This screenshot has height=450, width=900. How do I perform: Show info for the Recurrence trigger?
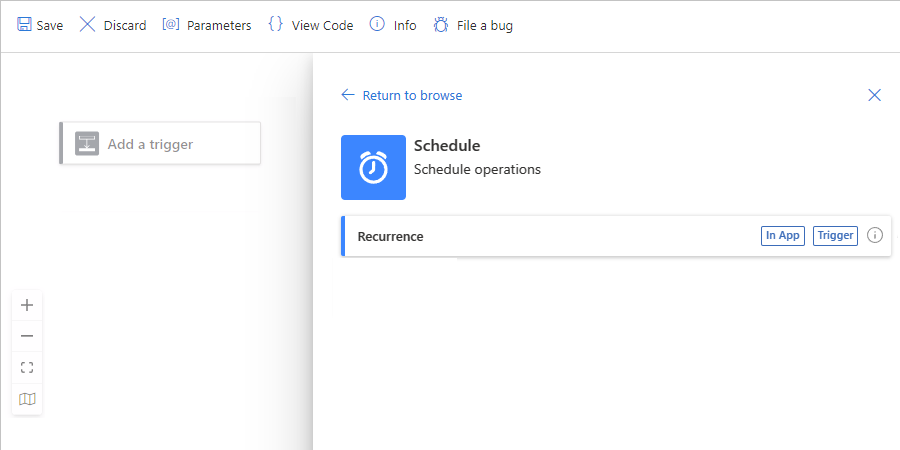point(875,236)
